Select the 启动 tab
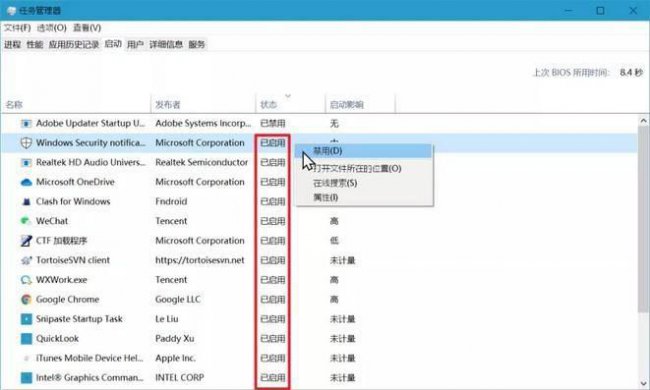This screenshot has height=390, width=650. click(113, 44)
